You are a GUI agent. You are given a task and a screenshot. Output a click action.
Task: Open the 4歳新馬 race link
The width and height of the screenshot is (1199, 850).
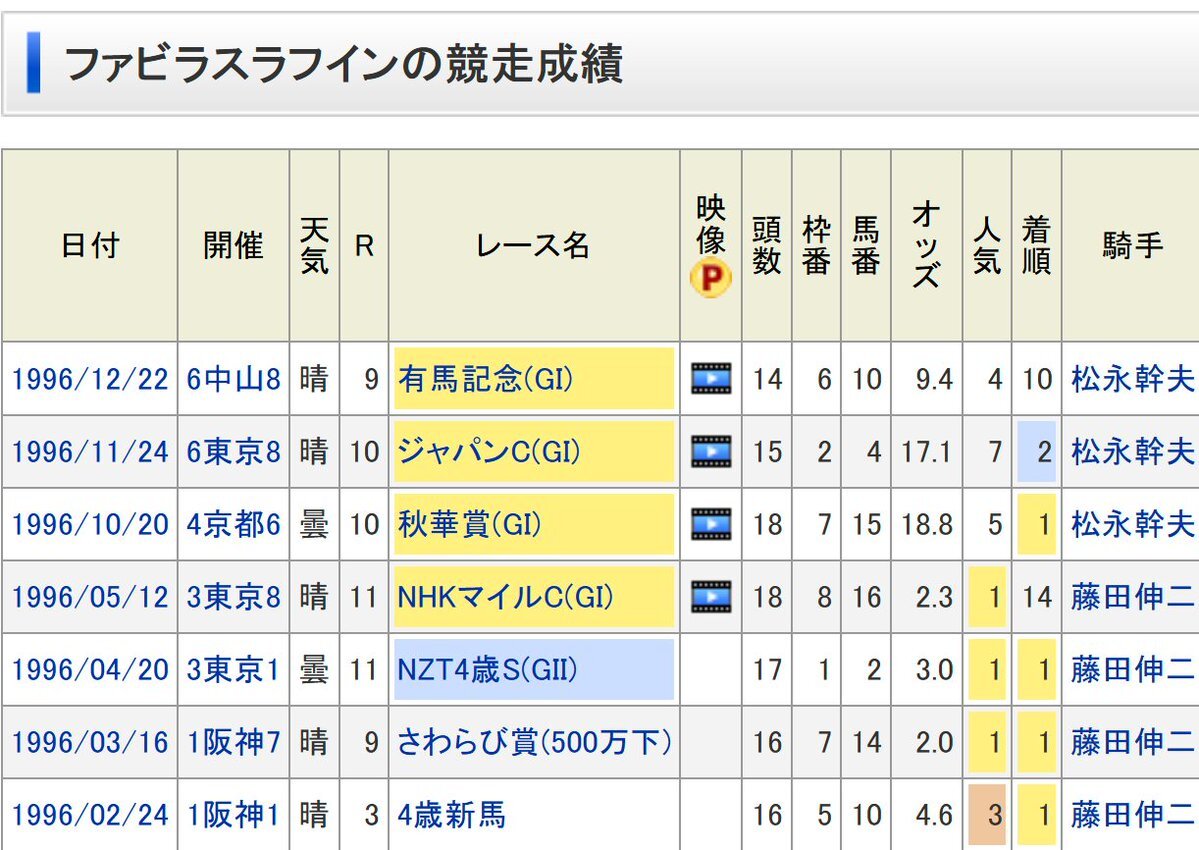[451, 814]
